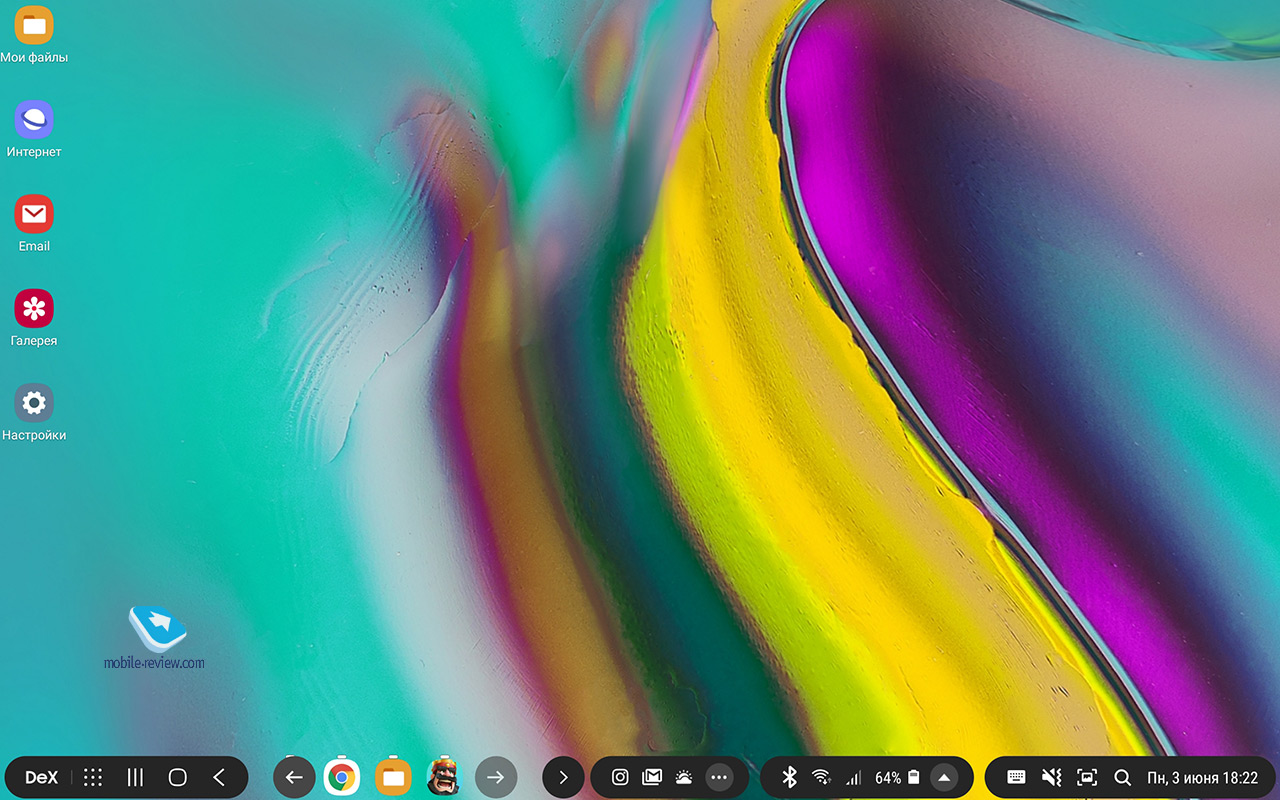Go to home with the square-circle button
The height and width of the screenshot is (800, 1280).
(177, 777)
